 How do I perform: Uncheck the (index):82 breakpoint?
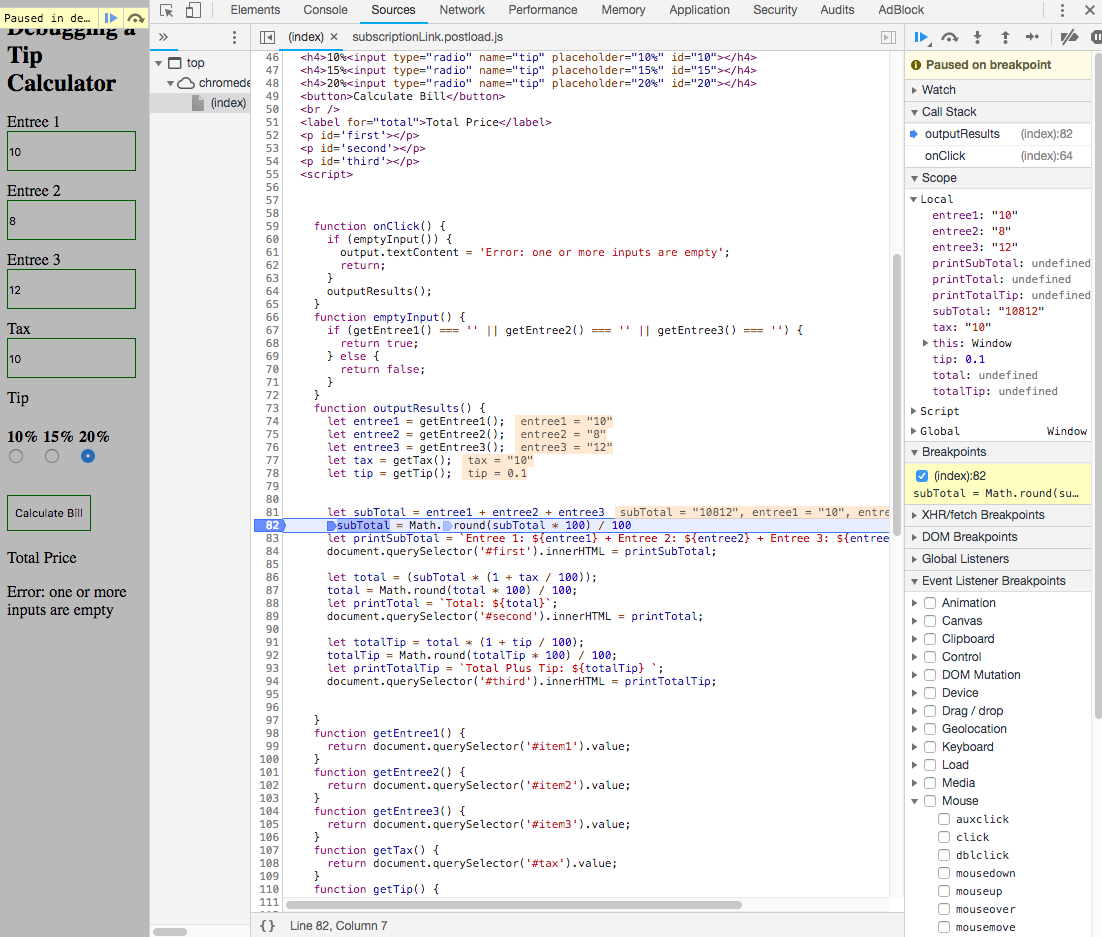point(921,475)
